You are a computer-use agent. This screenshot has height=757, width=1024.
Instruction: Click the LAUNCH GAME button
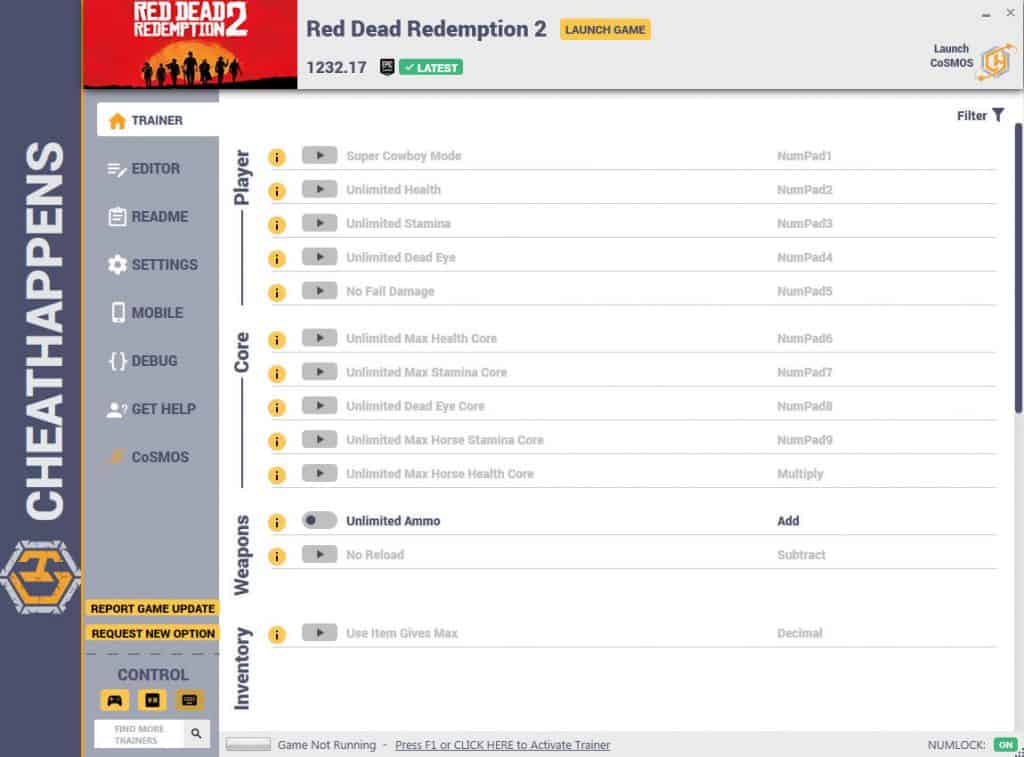[x=606, y=30]
